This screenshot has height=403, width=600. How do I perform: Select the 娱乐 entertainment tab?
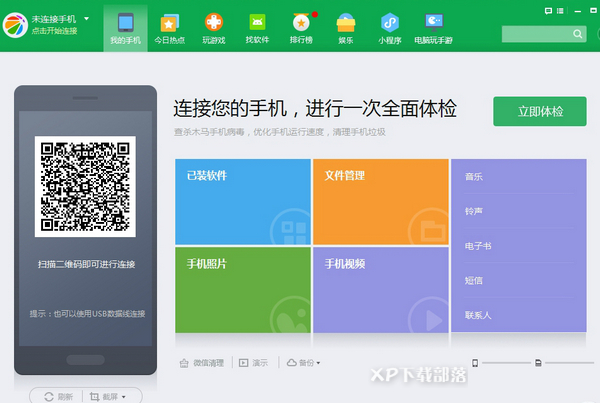346,28
